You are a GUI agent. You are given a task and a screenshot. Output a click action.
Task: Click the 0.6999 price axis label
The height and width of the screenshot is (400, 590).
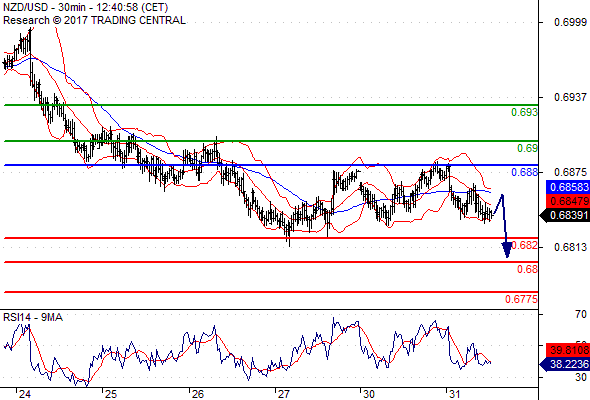[x=570, y=22]
